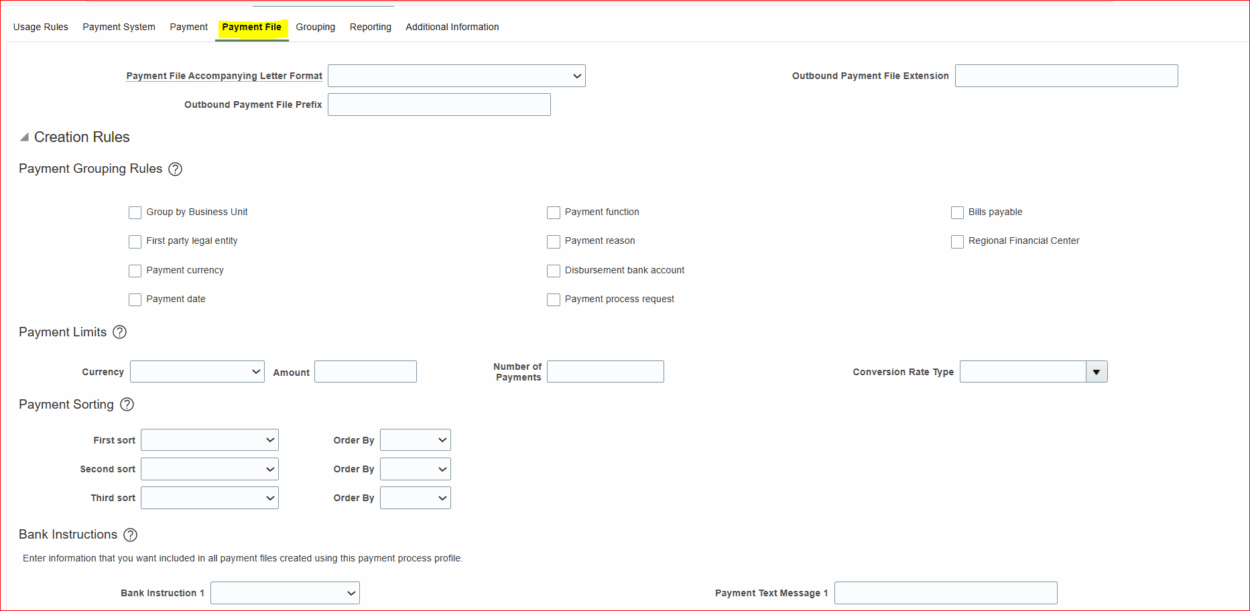Click the Outbound Payment File Prefix field
1250x611 pixels.
pos(438,104)
